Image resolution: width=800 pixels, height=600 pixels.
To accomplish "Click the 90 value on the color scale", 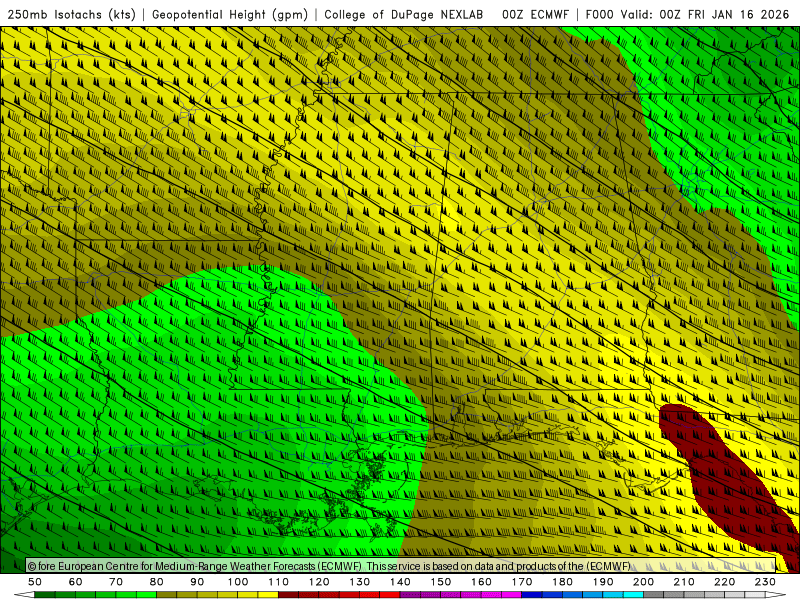I will (x=197, y=582).
